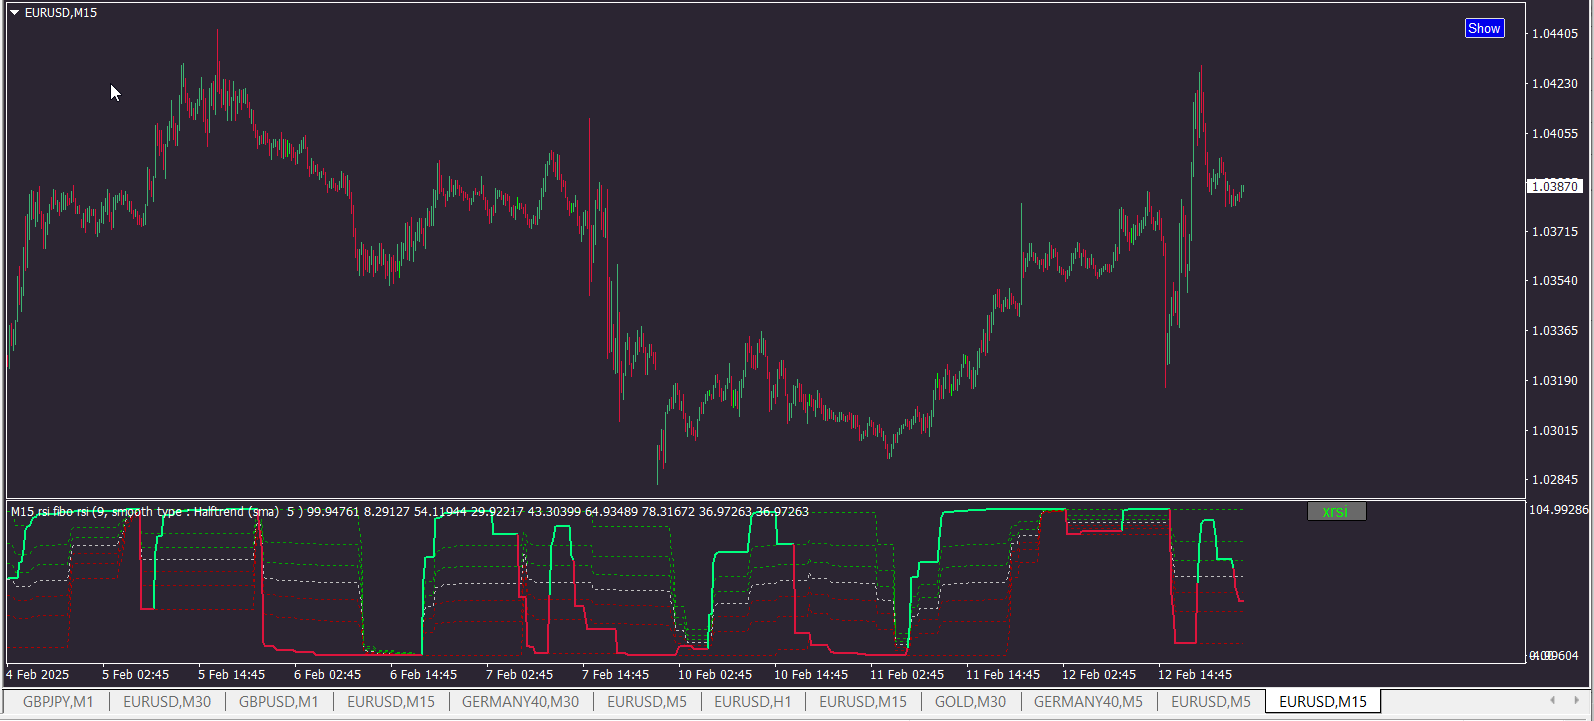1594x721 pixels.
Task: Click price axis value 1.03015
Action: click(1555, 431)
